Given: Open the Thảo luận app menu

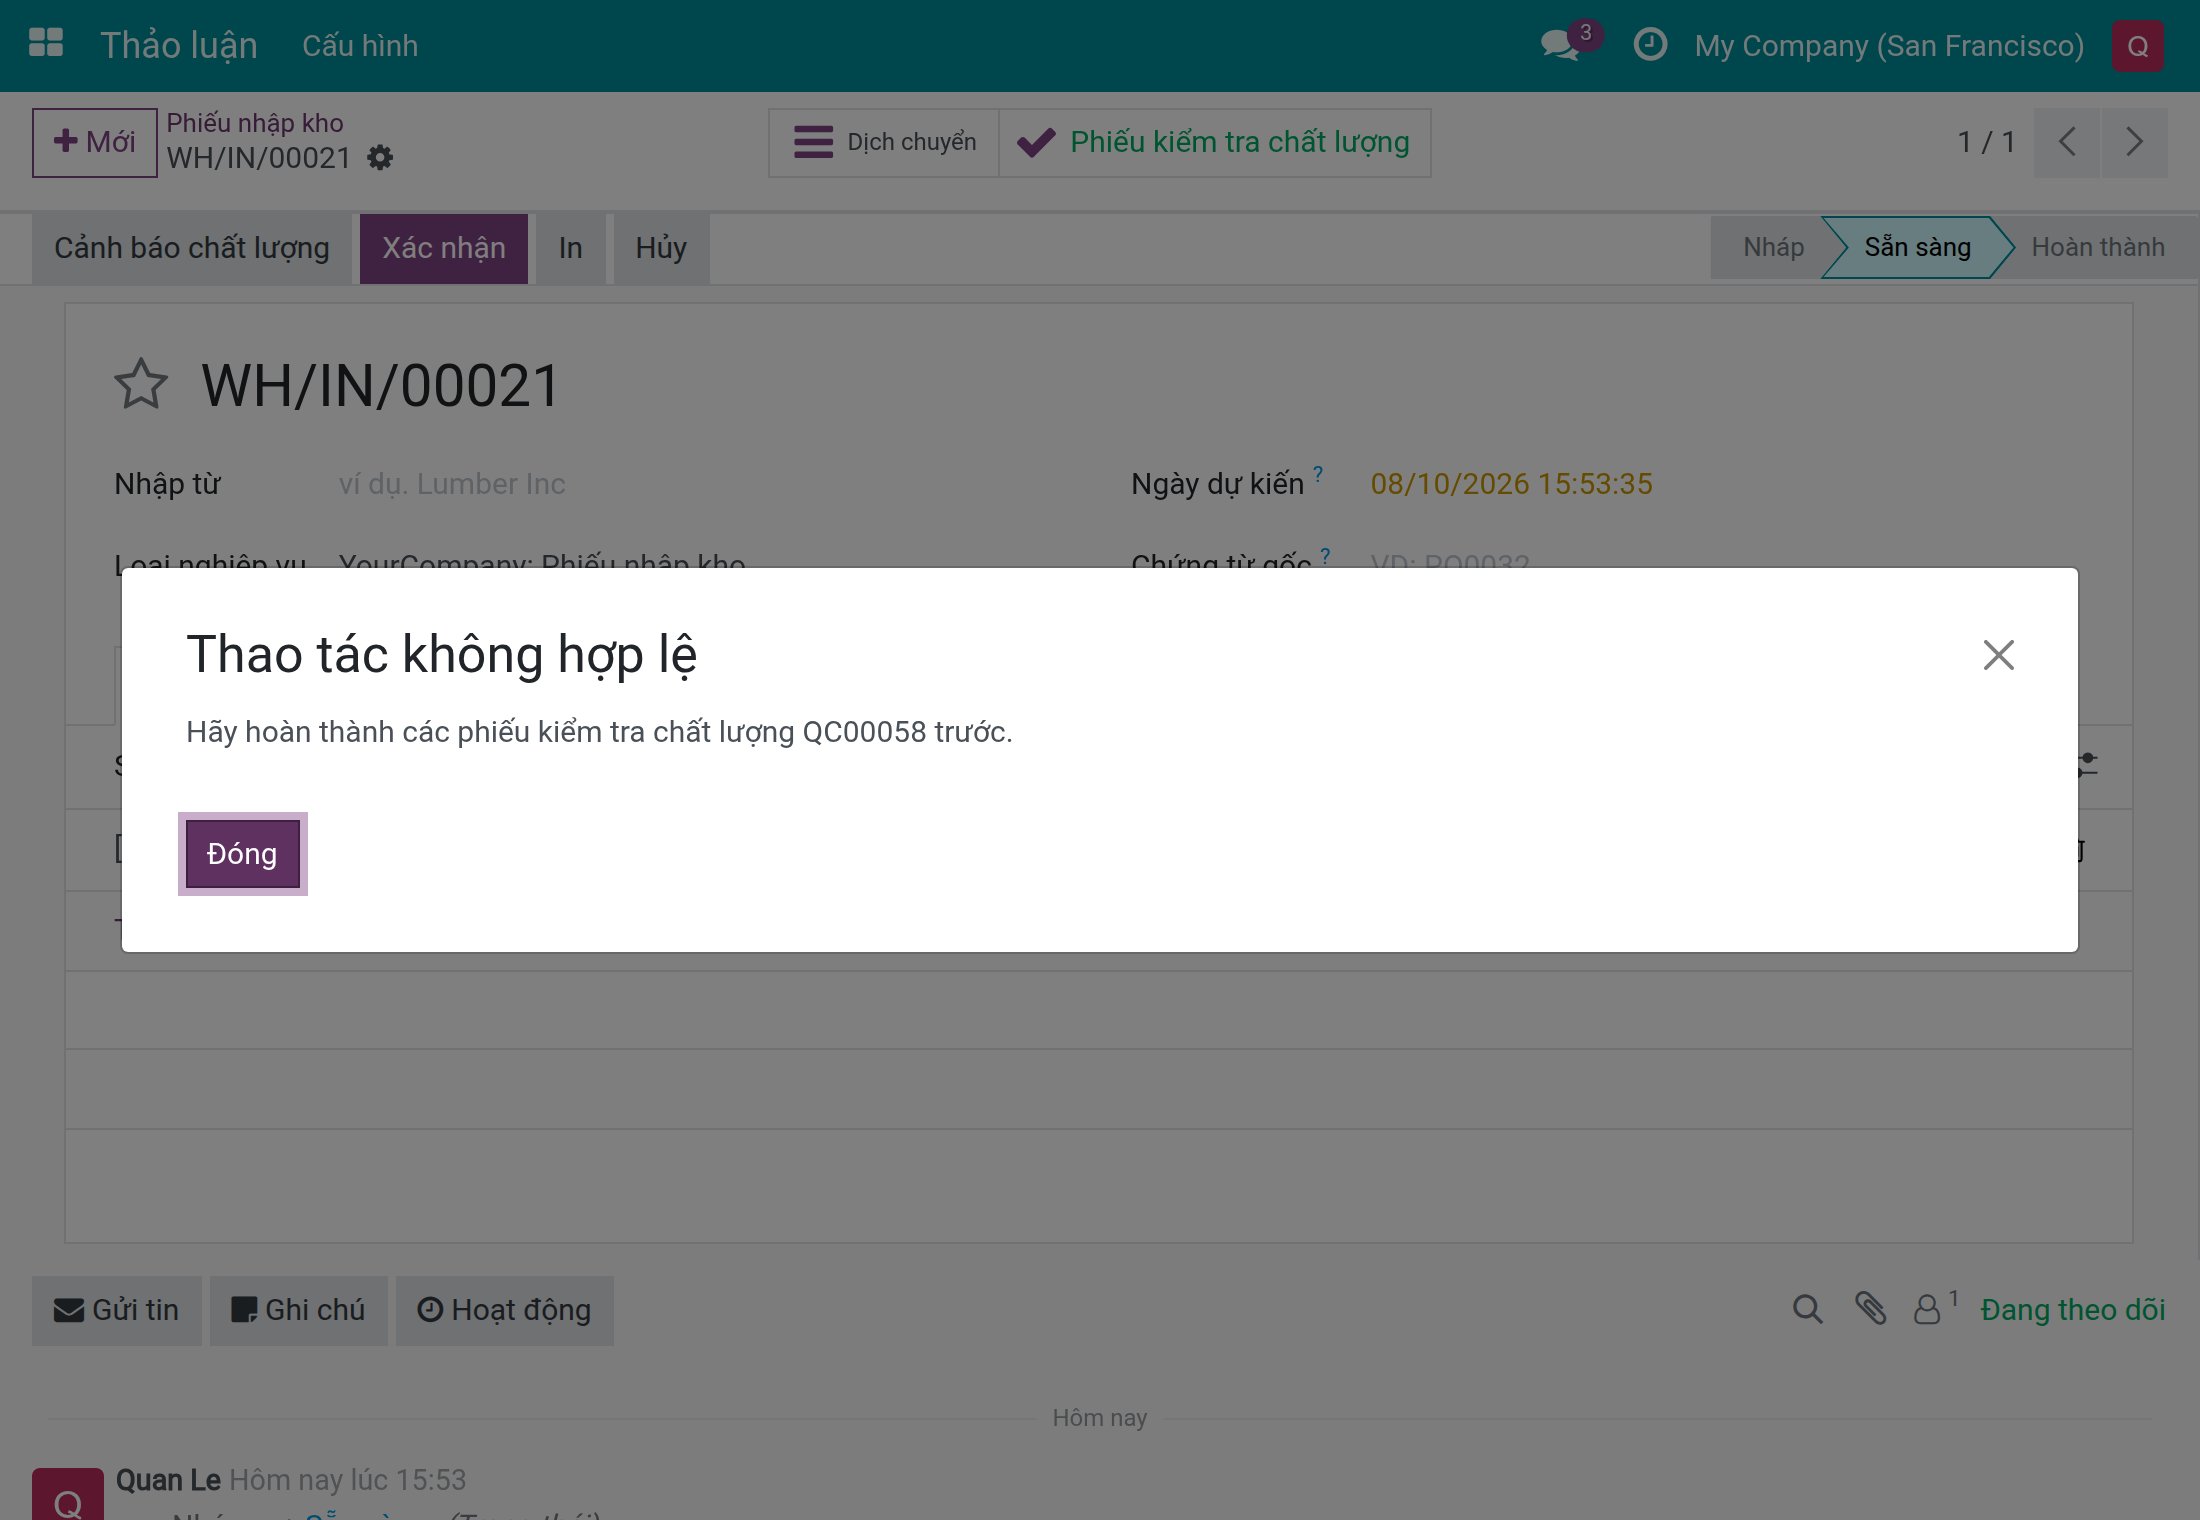Looking at the screenshot, I should click(x=179, y=45).
